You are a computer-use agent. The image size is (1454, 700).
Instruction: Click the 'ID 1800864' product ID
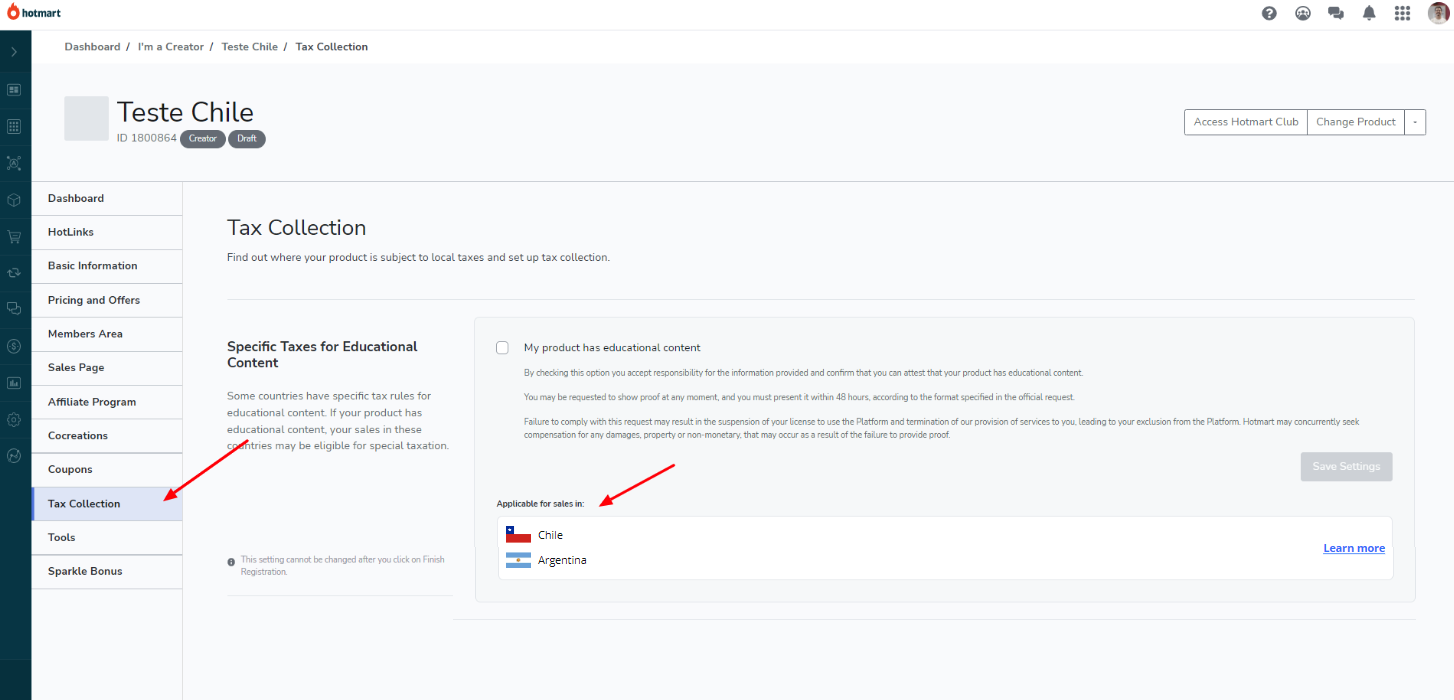[x=147, y=139]
